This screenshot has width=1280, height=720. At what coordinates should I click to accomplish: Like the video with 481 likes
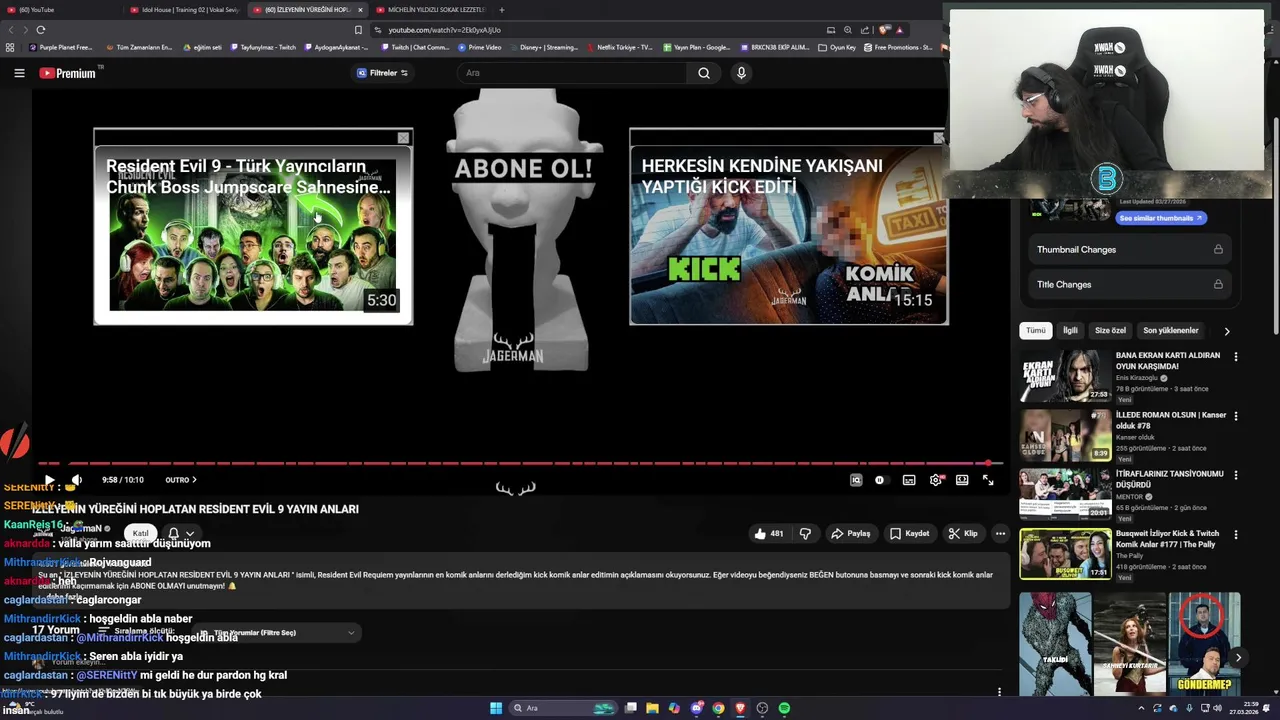coord(769,534)
